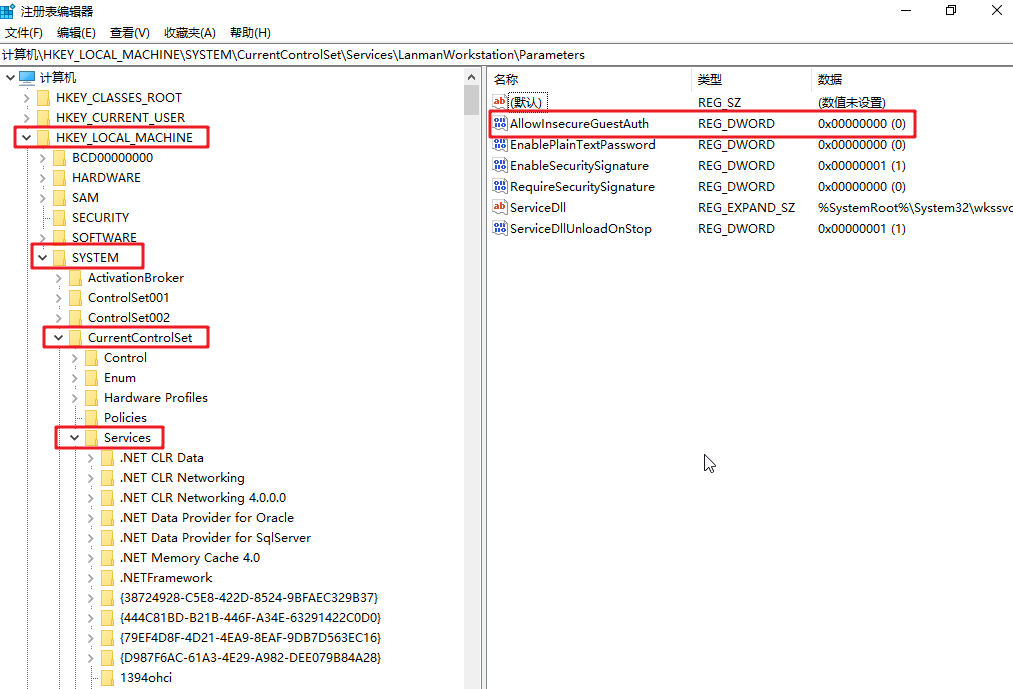Click the REG_EXPAND_SZ type cell
The image size is (1013, 689).
coord(746,207)
